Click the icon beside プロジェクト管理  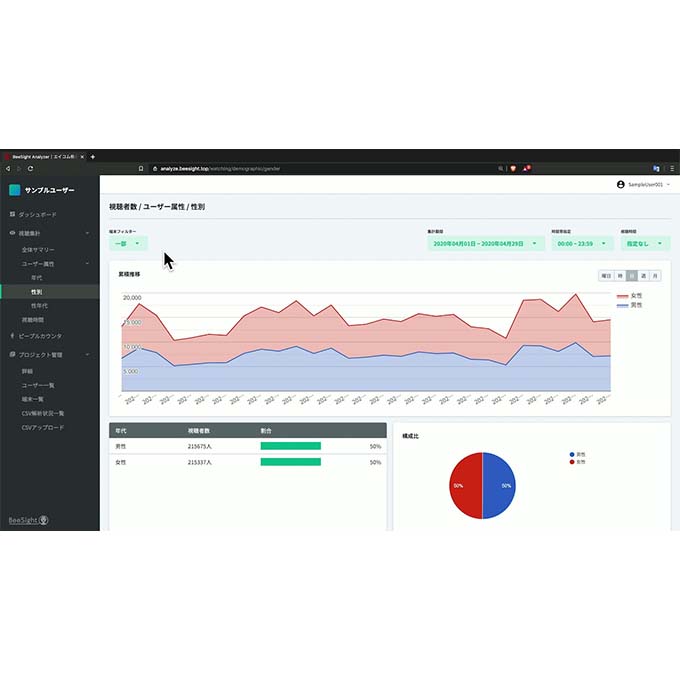pos(12,354)
